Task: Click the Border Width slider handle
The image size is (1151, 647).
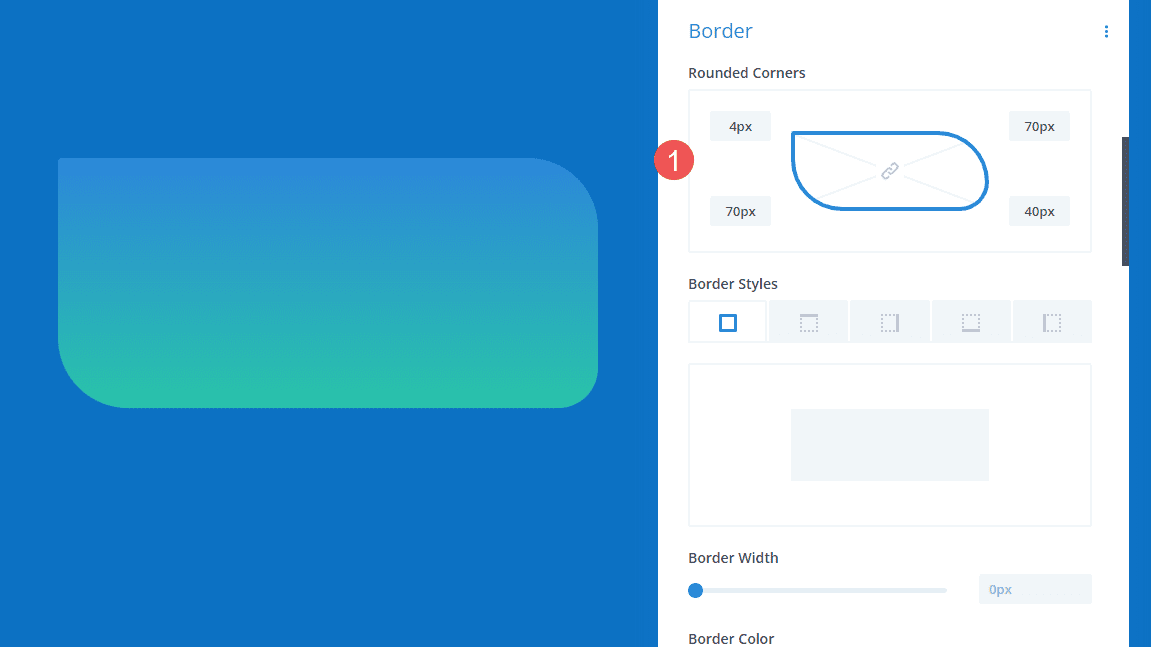Action: [x=696, y=591]
